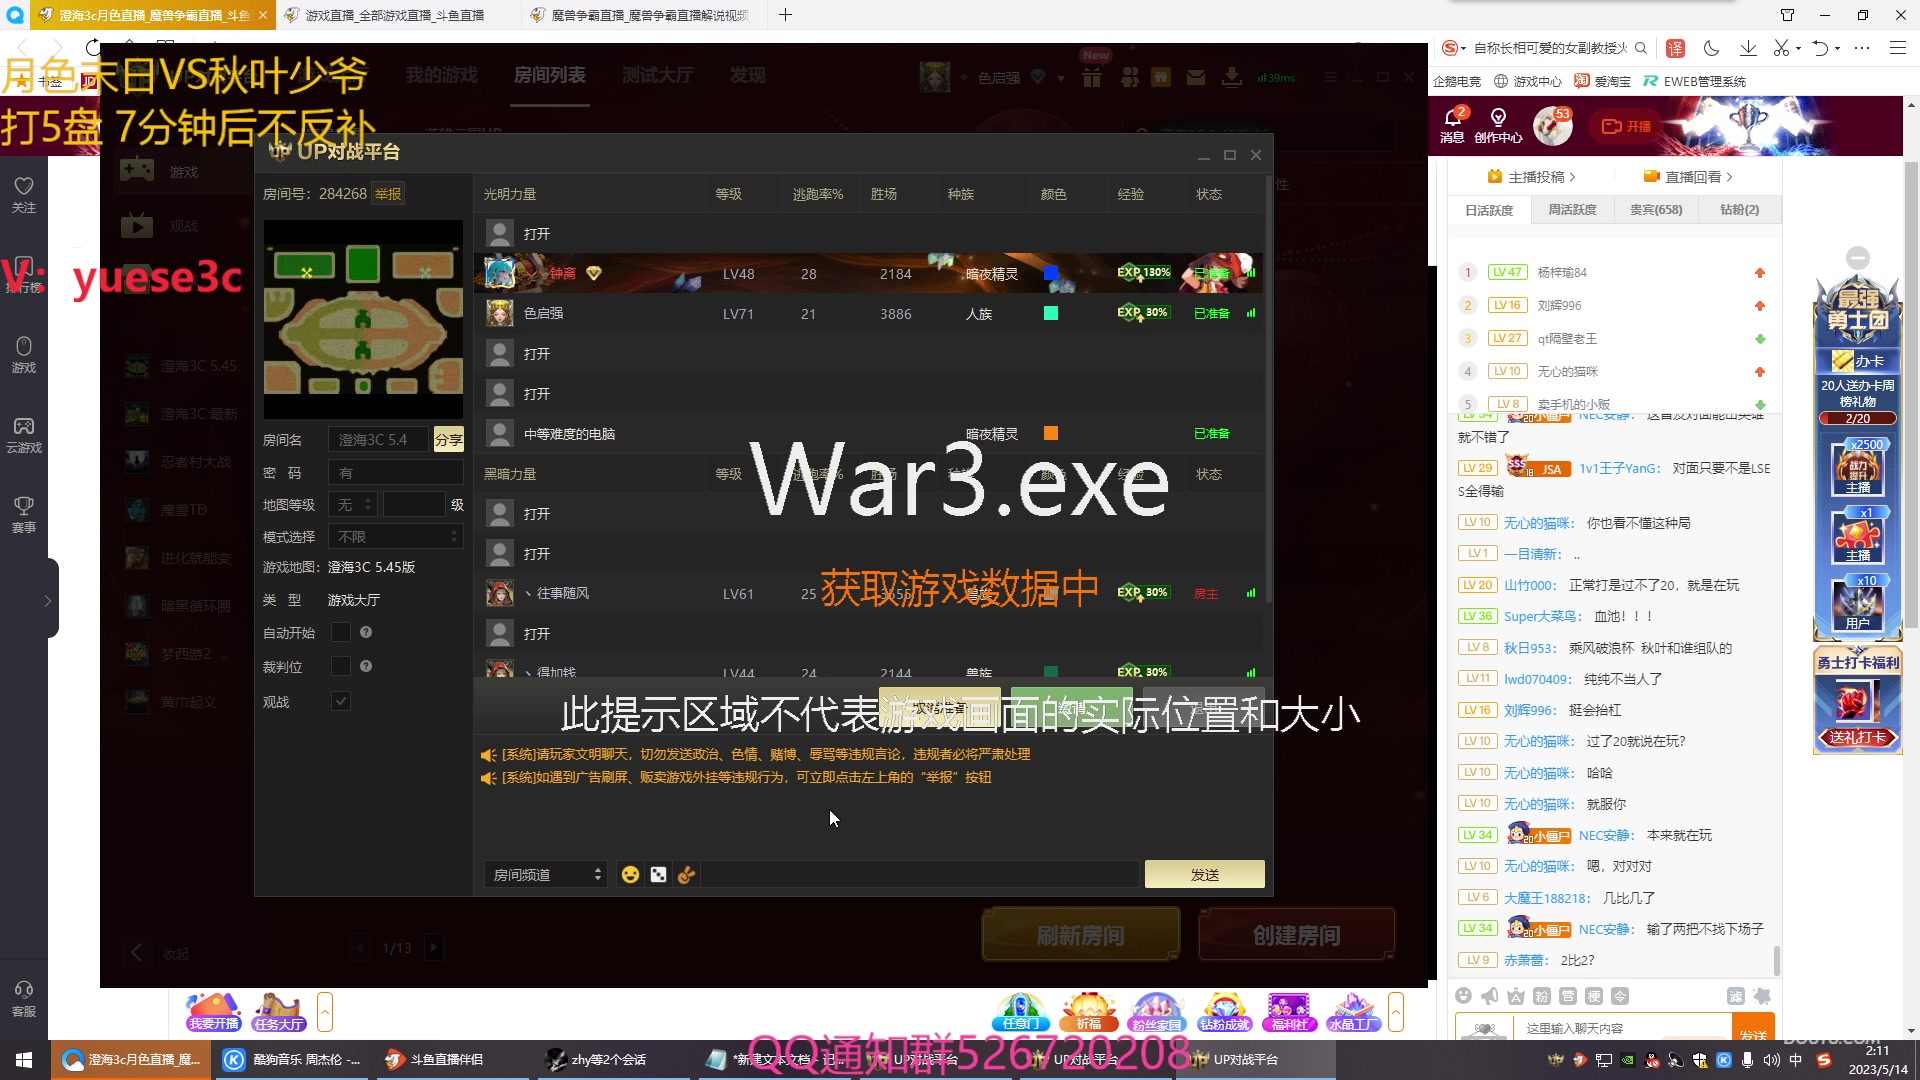The height and width of the screenshot is (1080, 1920).
Task: Switch to the 贵宾(658) tab
Action: click(1656, 210)
